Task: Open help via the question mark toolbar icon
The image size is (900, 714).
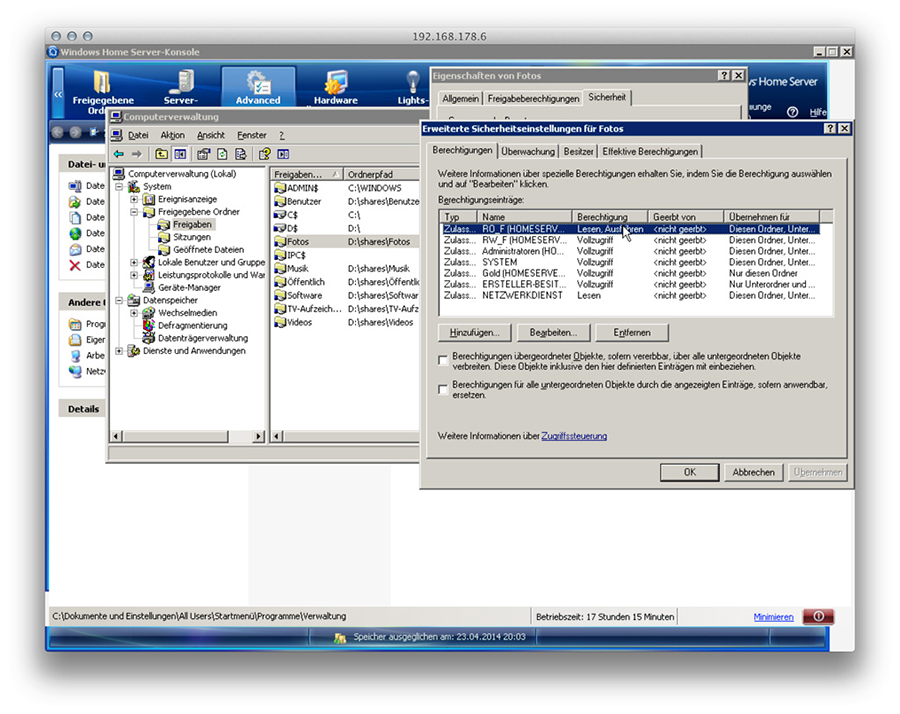Action: coord(264,154)
